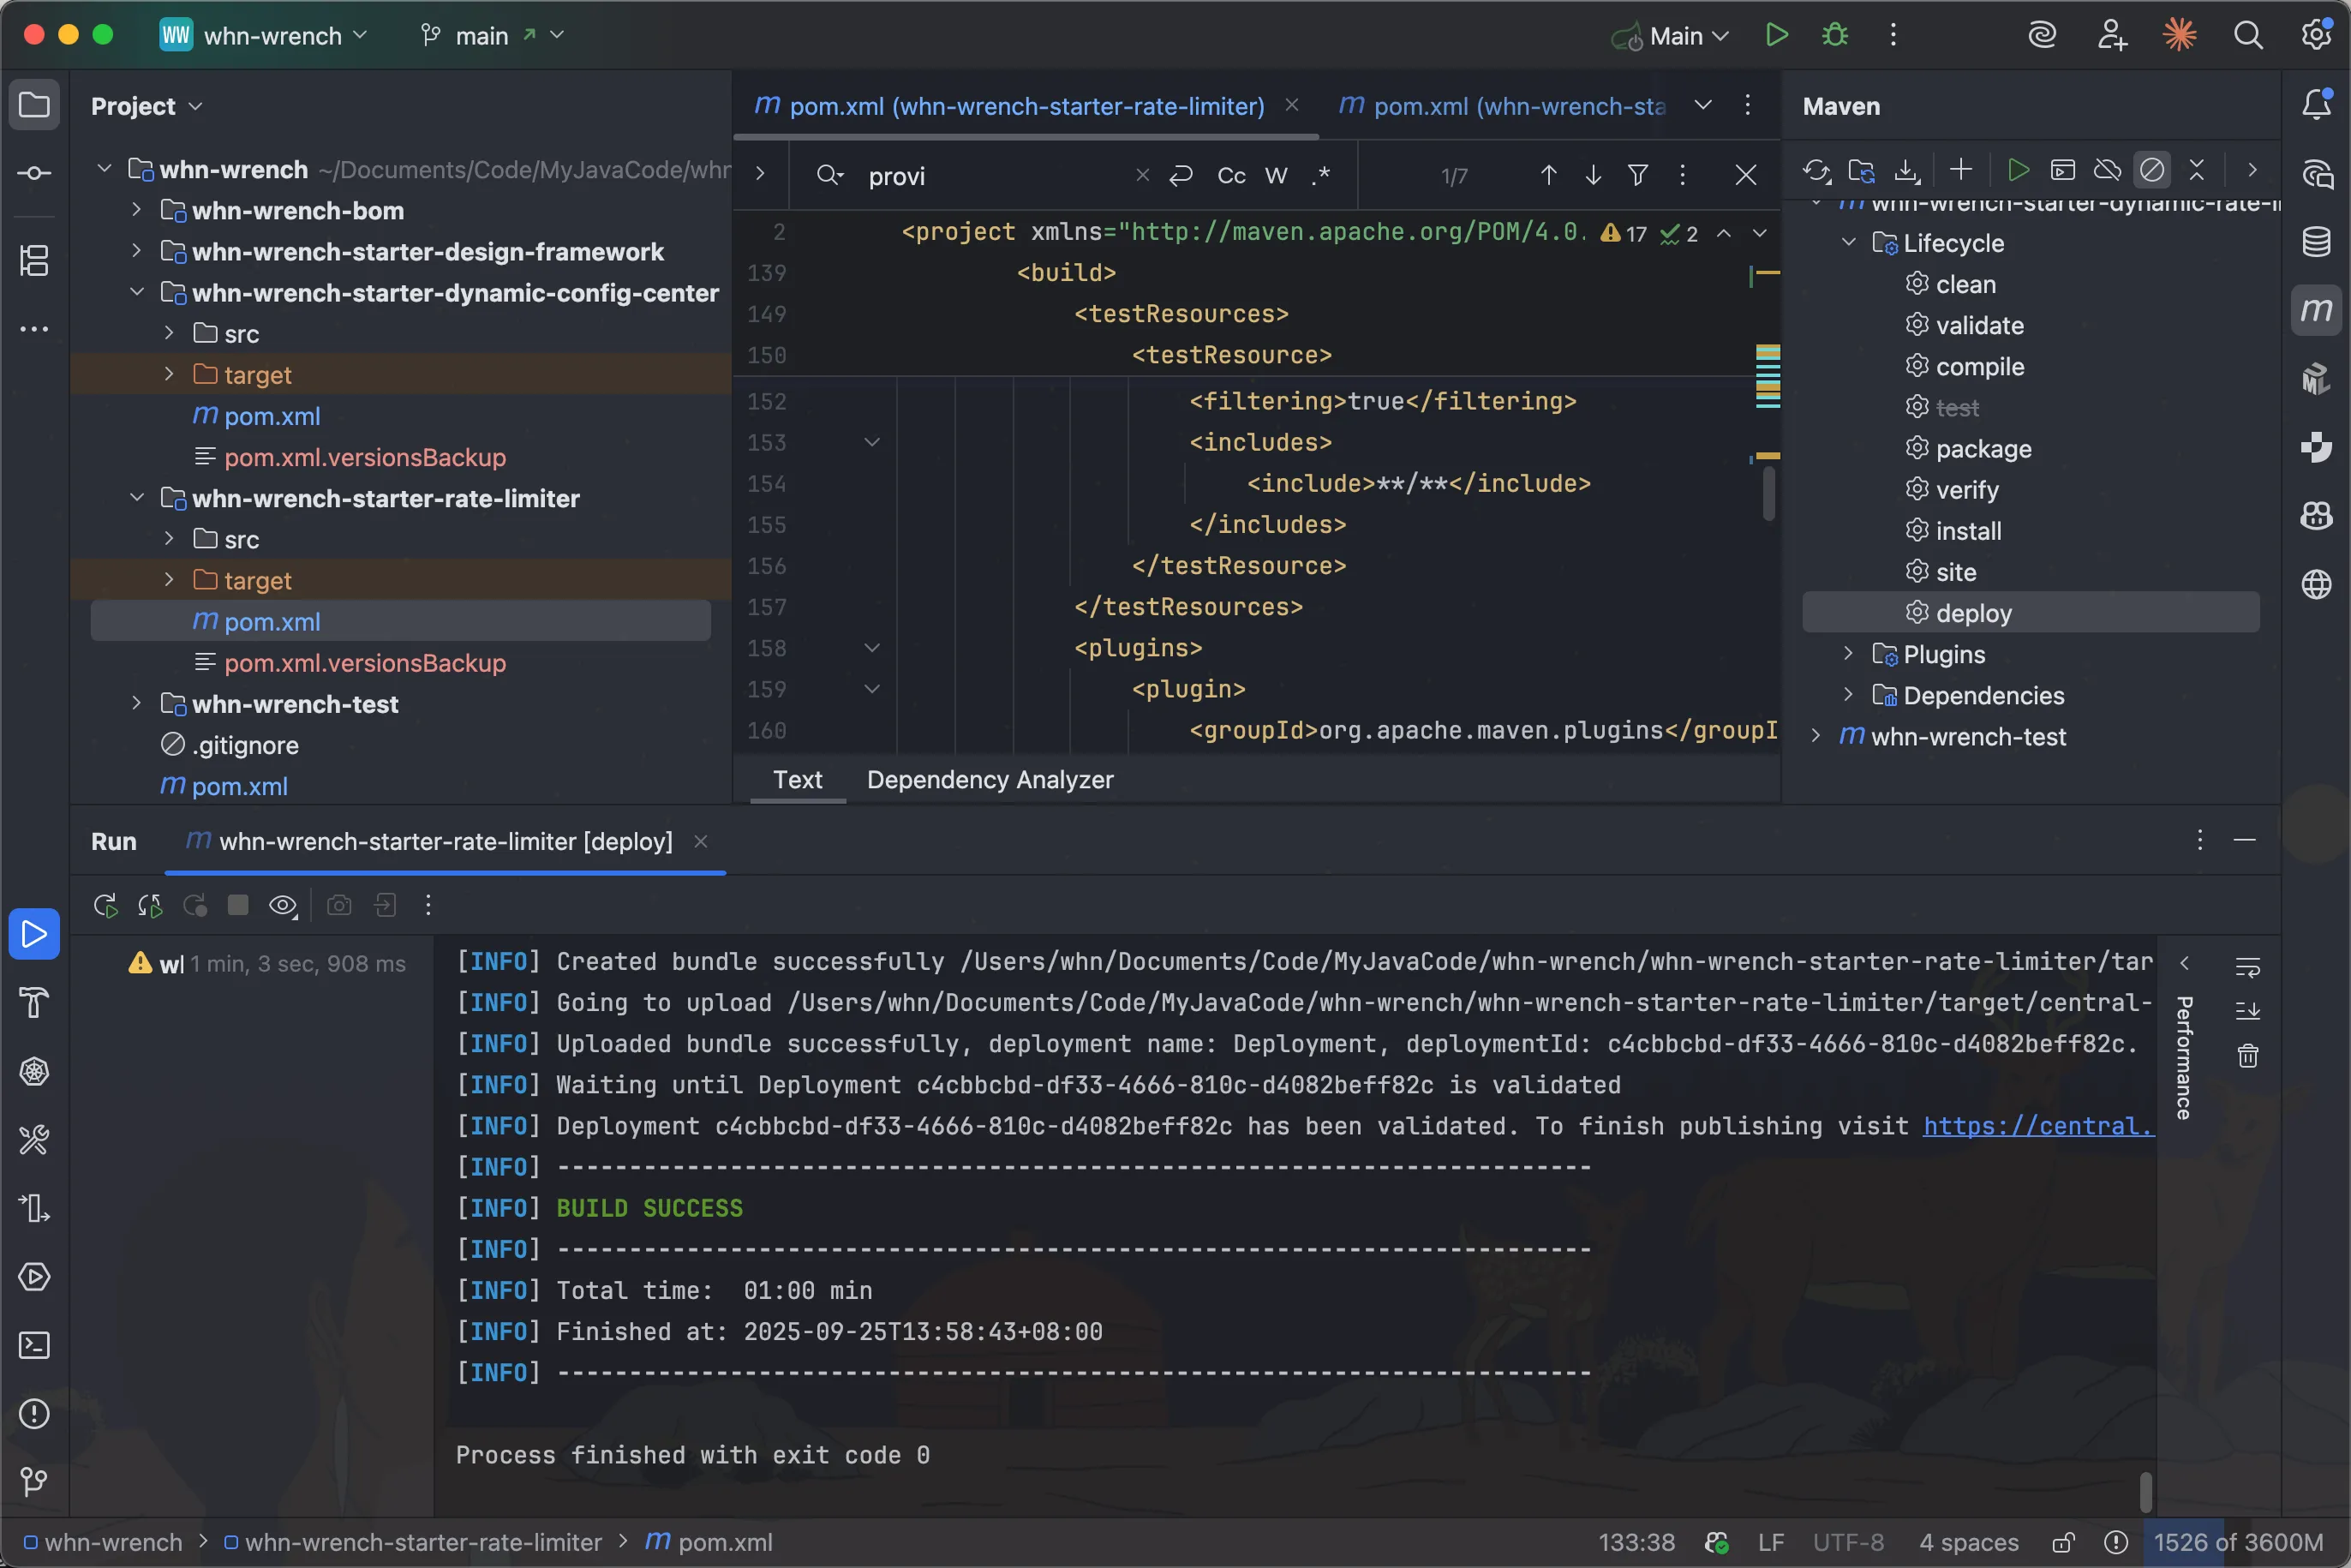
Task: Expand the whn-wrench-bom module folder
Action: [137, 210]
